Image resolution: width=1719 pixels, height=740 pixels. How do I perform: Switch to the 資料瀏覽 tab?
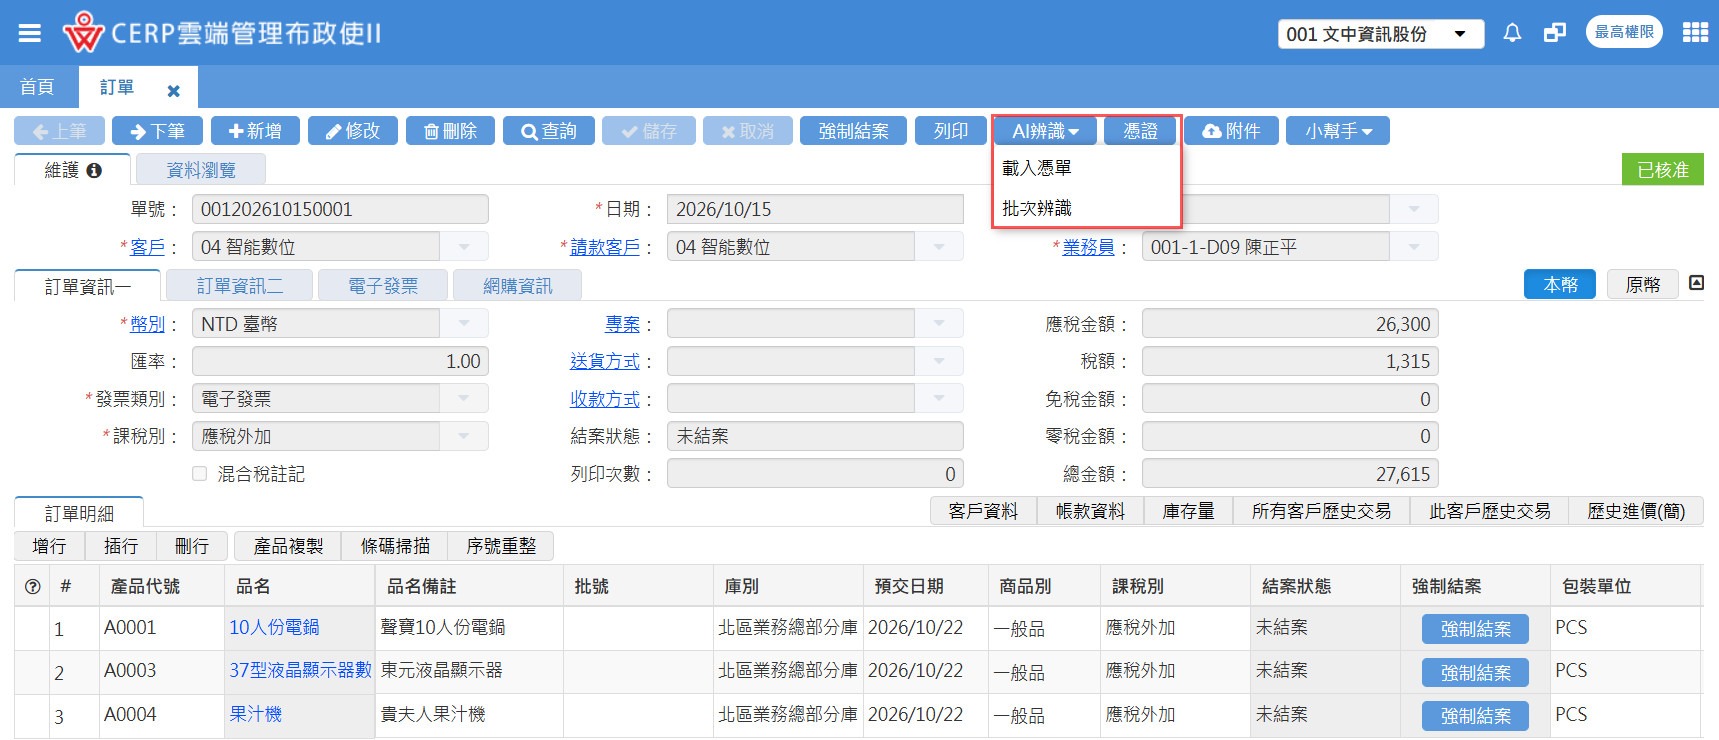pos(201,170)
